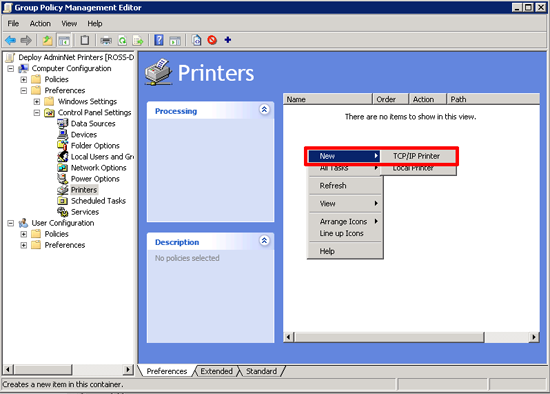550x394 pixels.
Task: Toggle the Show/Hide Action Pane icon
Action: pos(175,41)
